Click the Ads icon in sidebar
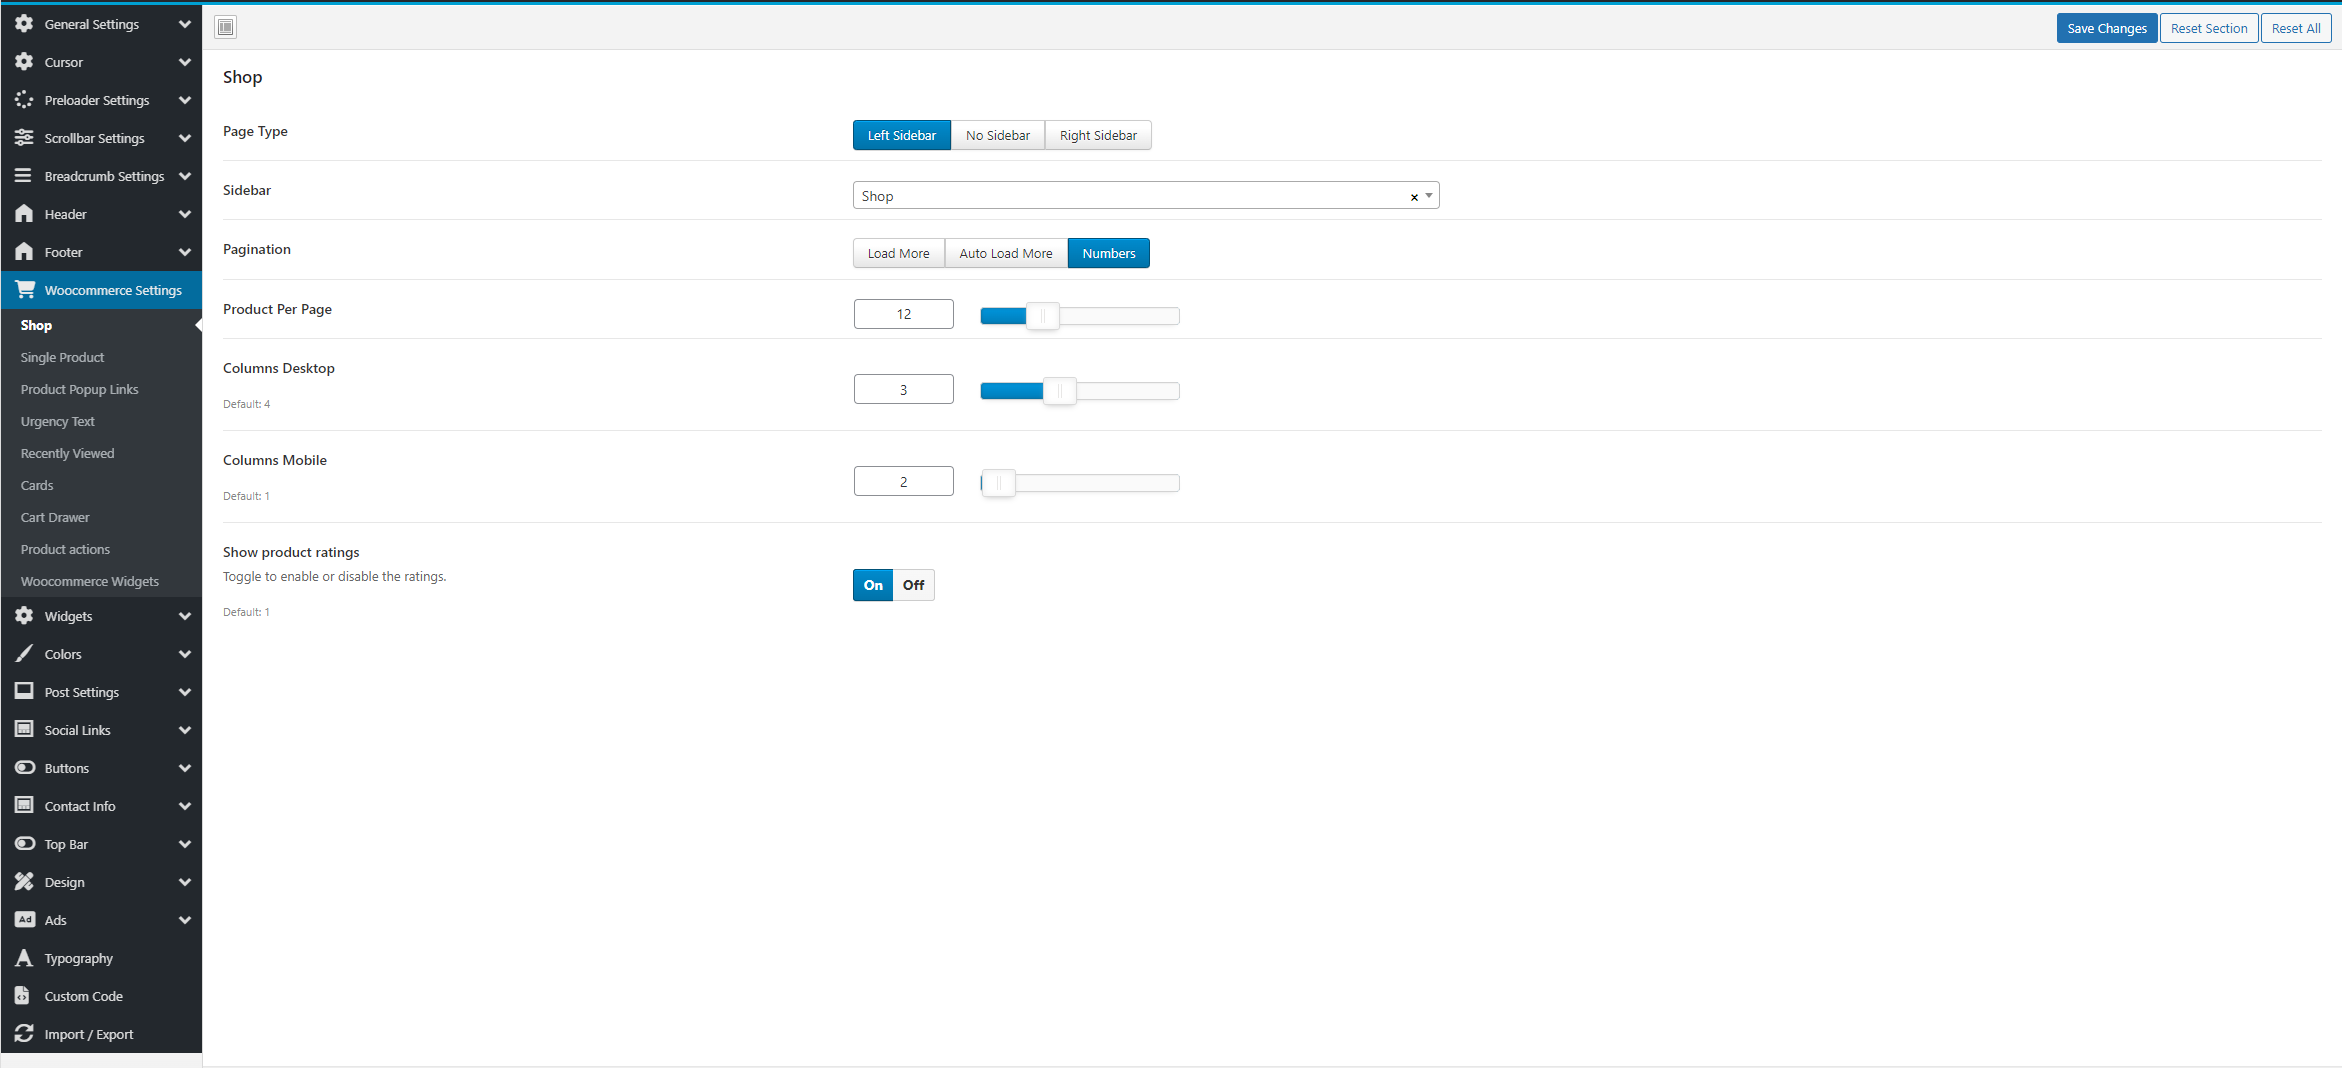The height and width of the screenshot is (1068, 2342). 24,920
